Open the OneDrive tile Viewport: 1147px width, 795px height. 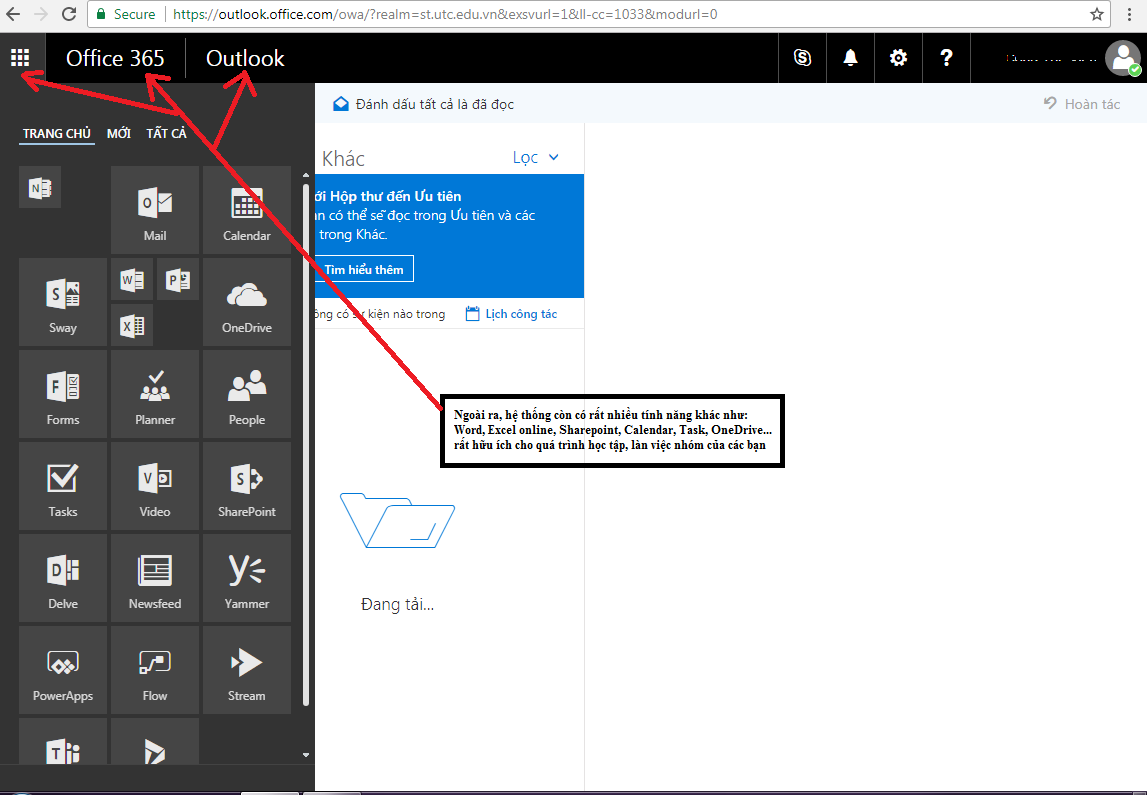(x=247, y=302)
